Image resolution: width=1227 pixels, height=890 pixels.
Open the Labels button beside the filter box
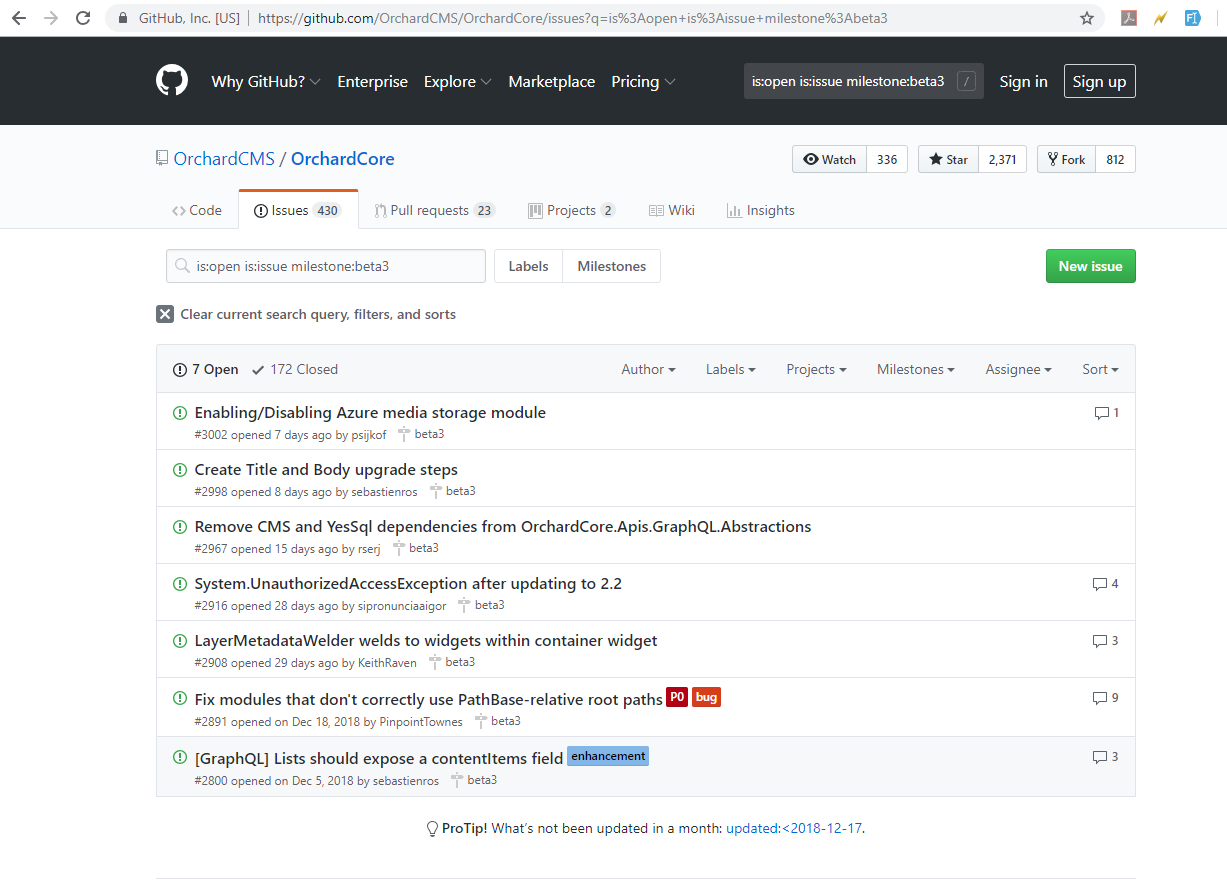coord(528,266)
